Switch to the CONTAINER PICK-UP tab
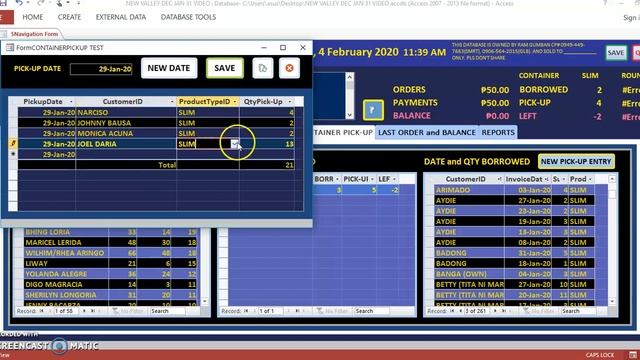Image resolution: width=640 pixels, height=360 pixels. [343, 132]
